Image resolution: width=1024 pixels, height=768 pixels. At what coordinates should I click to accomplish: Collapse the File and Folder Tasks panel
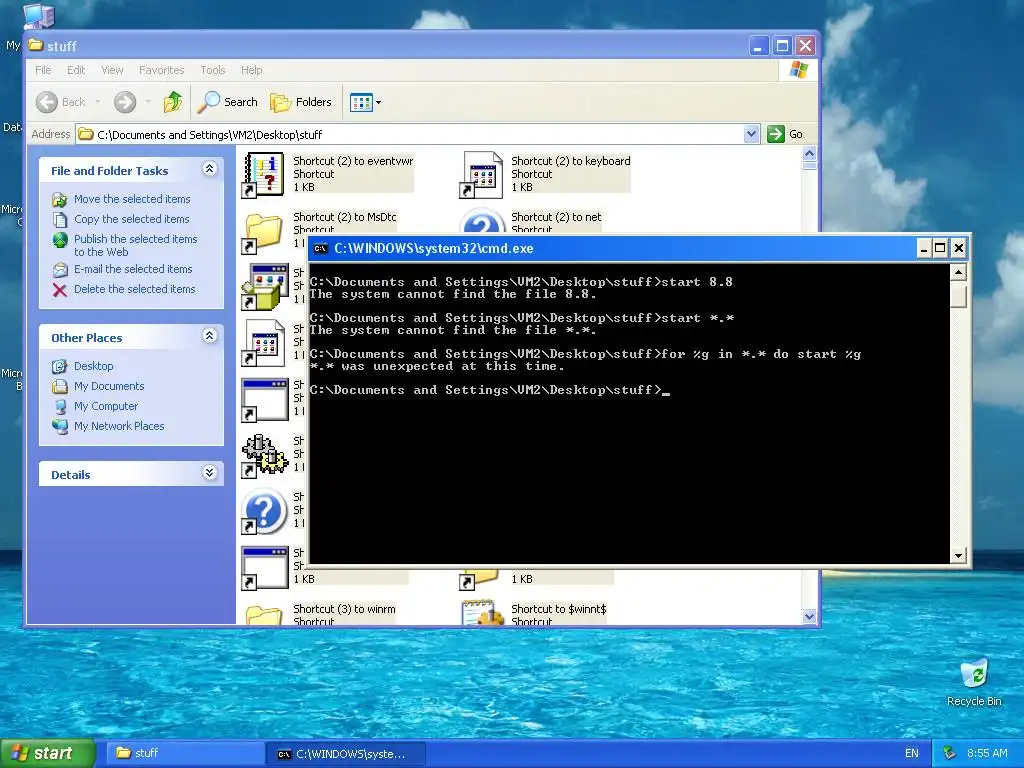point(209,169)
